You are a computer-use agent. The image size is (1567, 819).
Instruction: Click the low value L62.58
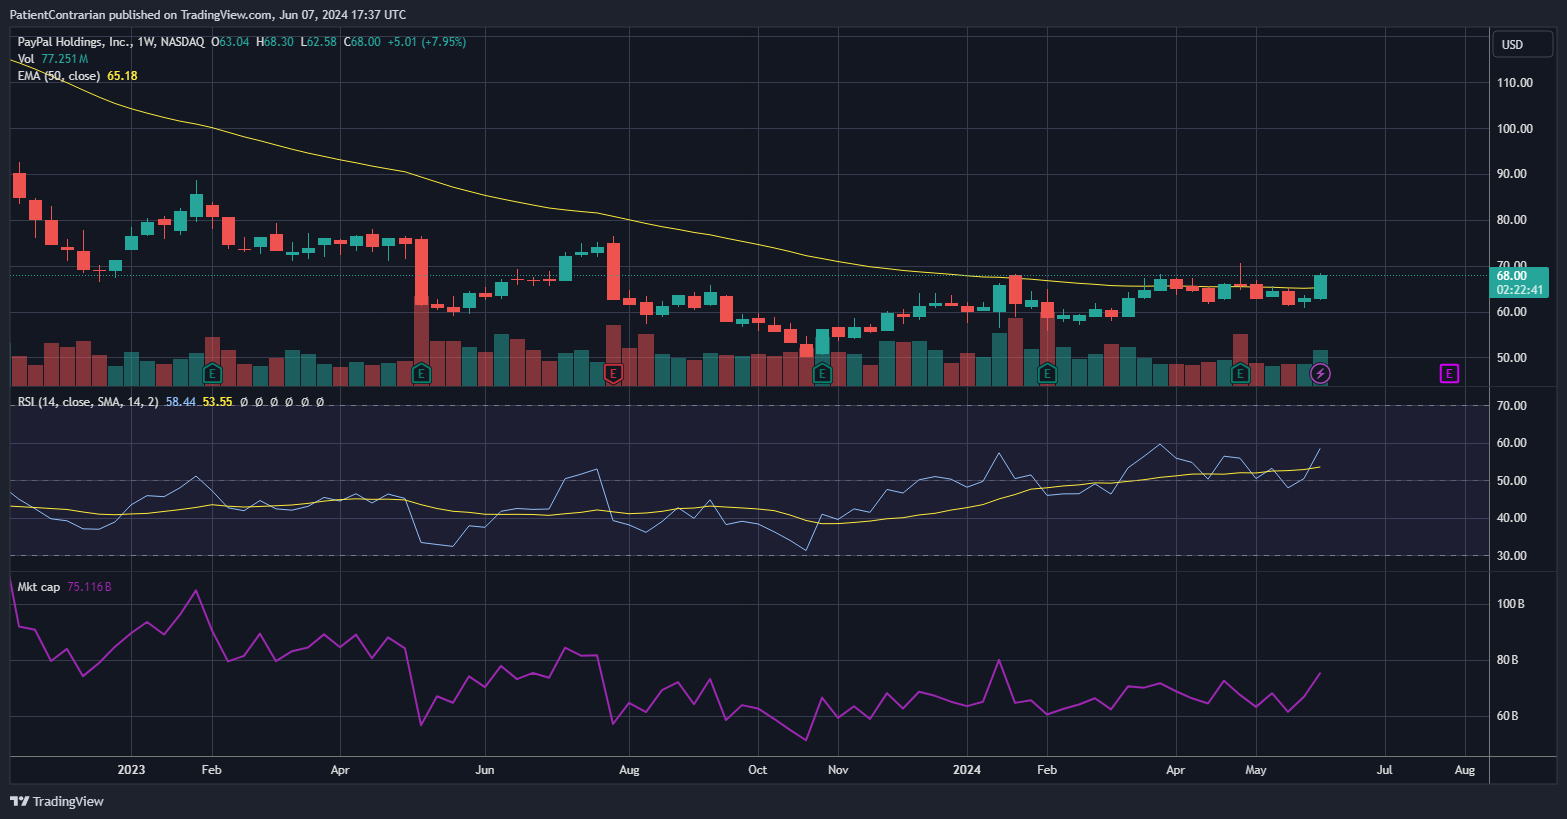pos(319,42)
